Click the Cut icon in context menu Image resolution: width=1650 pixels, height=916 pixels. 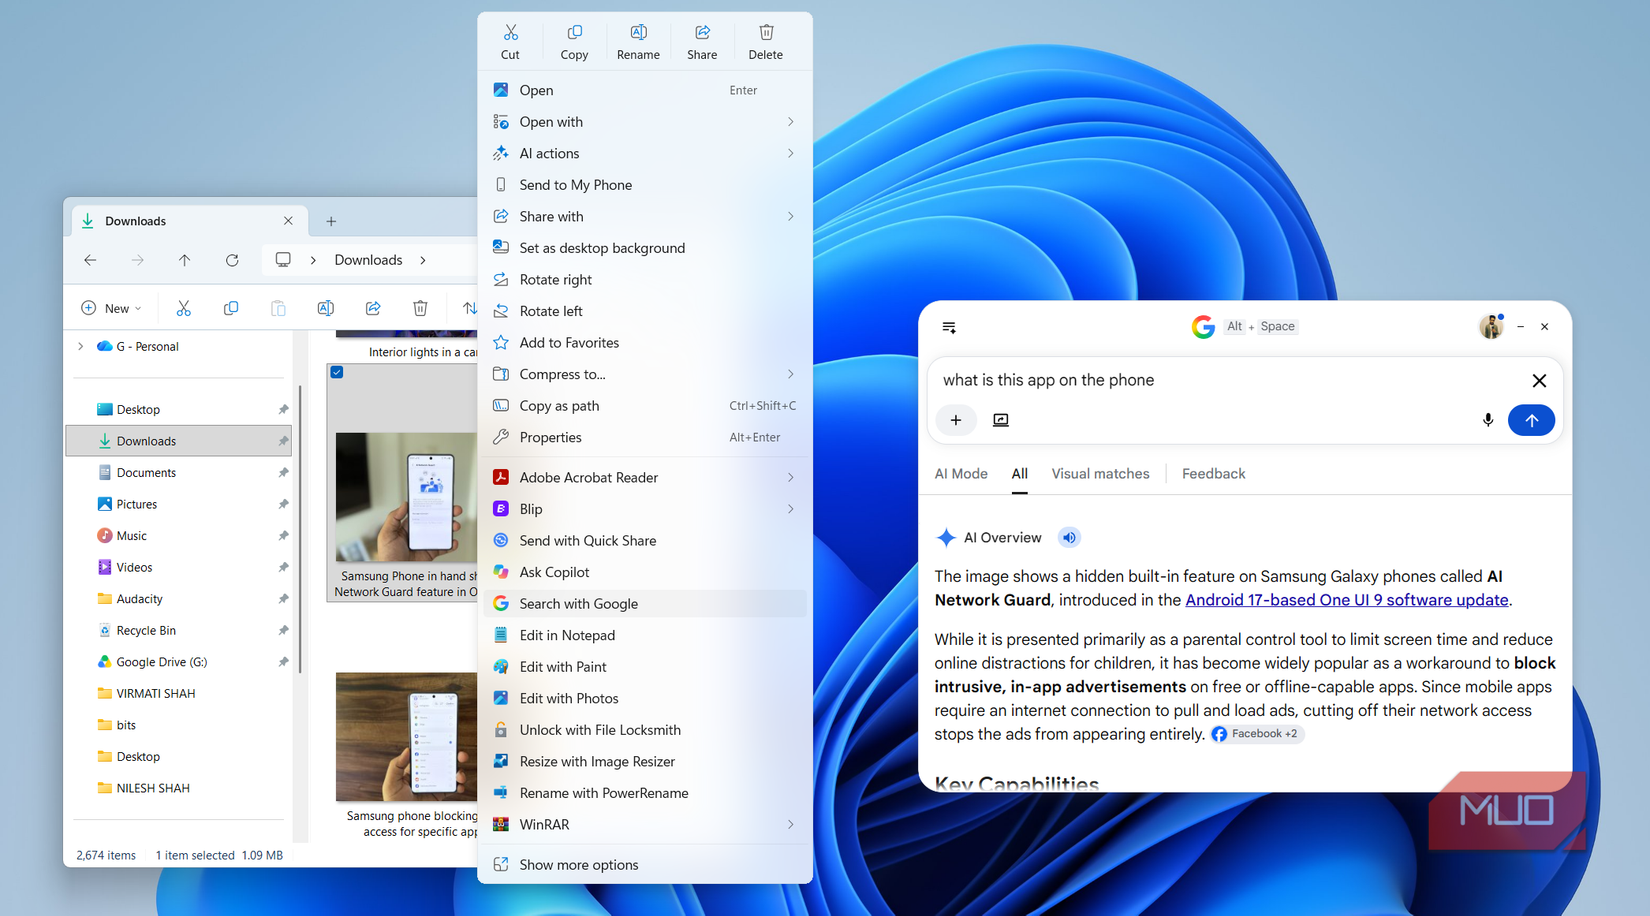coord(510,33)
